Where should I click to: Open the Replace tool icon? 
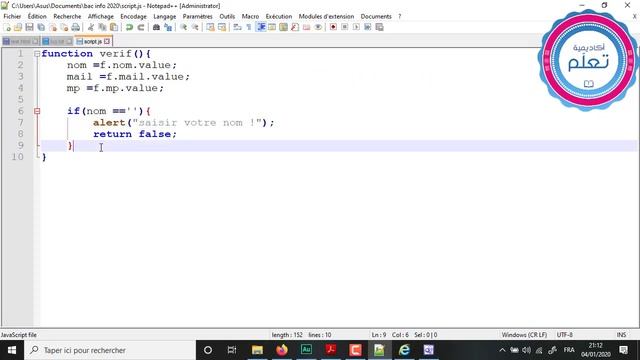(168, 27)
